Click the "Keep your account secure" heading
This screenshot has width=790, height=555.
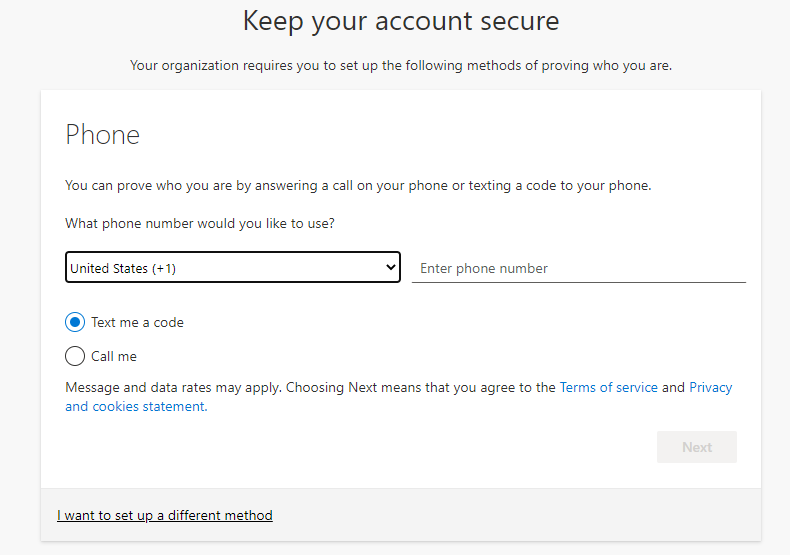coord(401,21)
